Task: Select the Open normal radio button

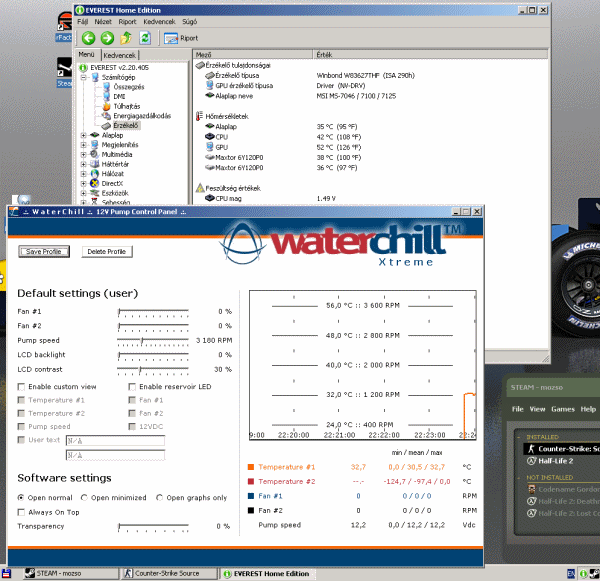Action: tap(21, 498)
